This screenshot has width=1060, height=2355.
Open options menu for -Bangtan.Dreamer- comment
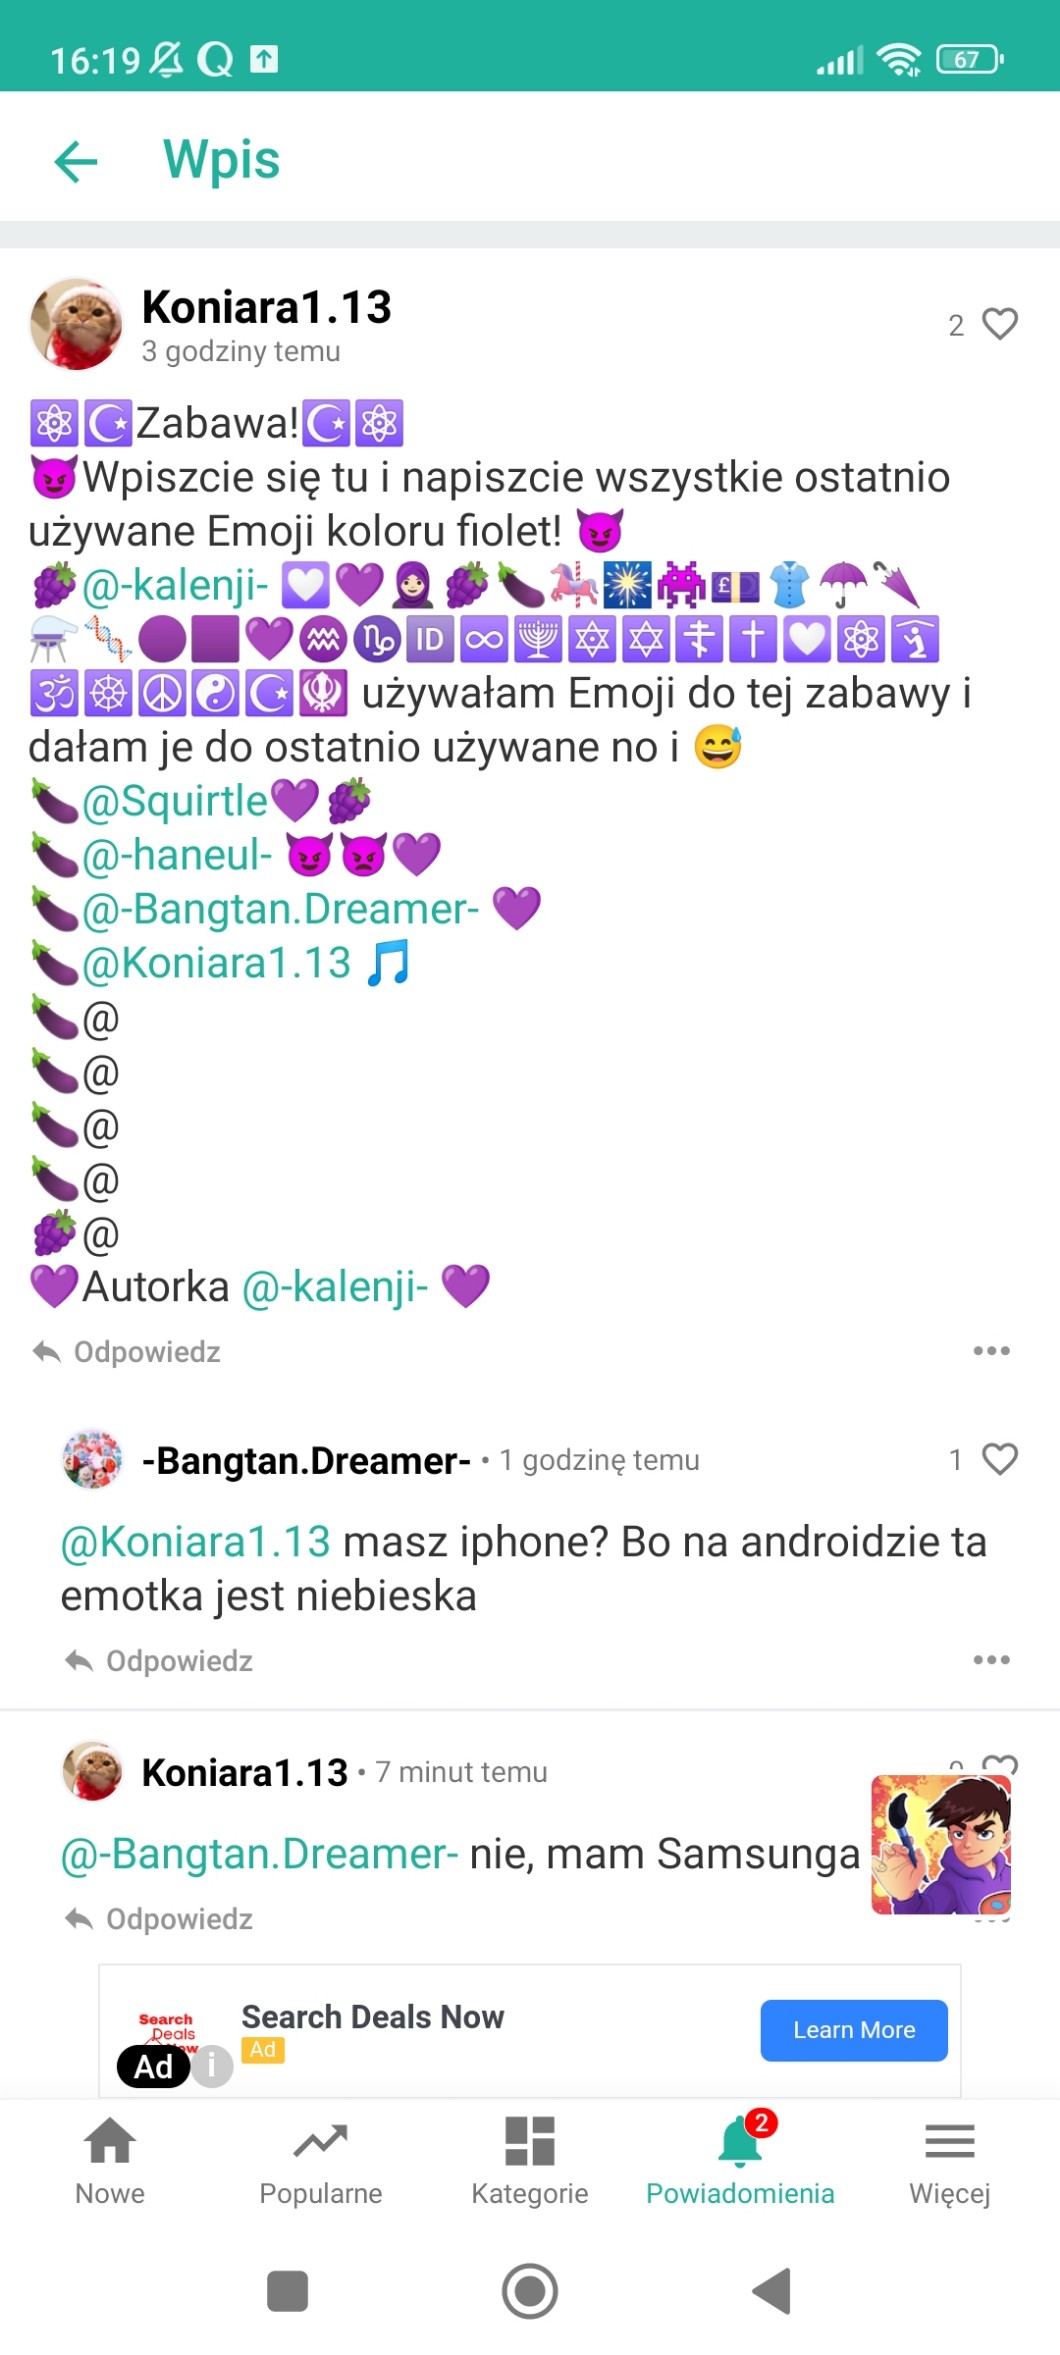(991, 1660)
